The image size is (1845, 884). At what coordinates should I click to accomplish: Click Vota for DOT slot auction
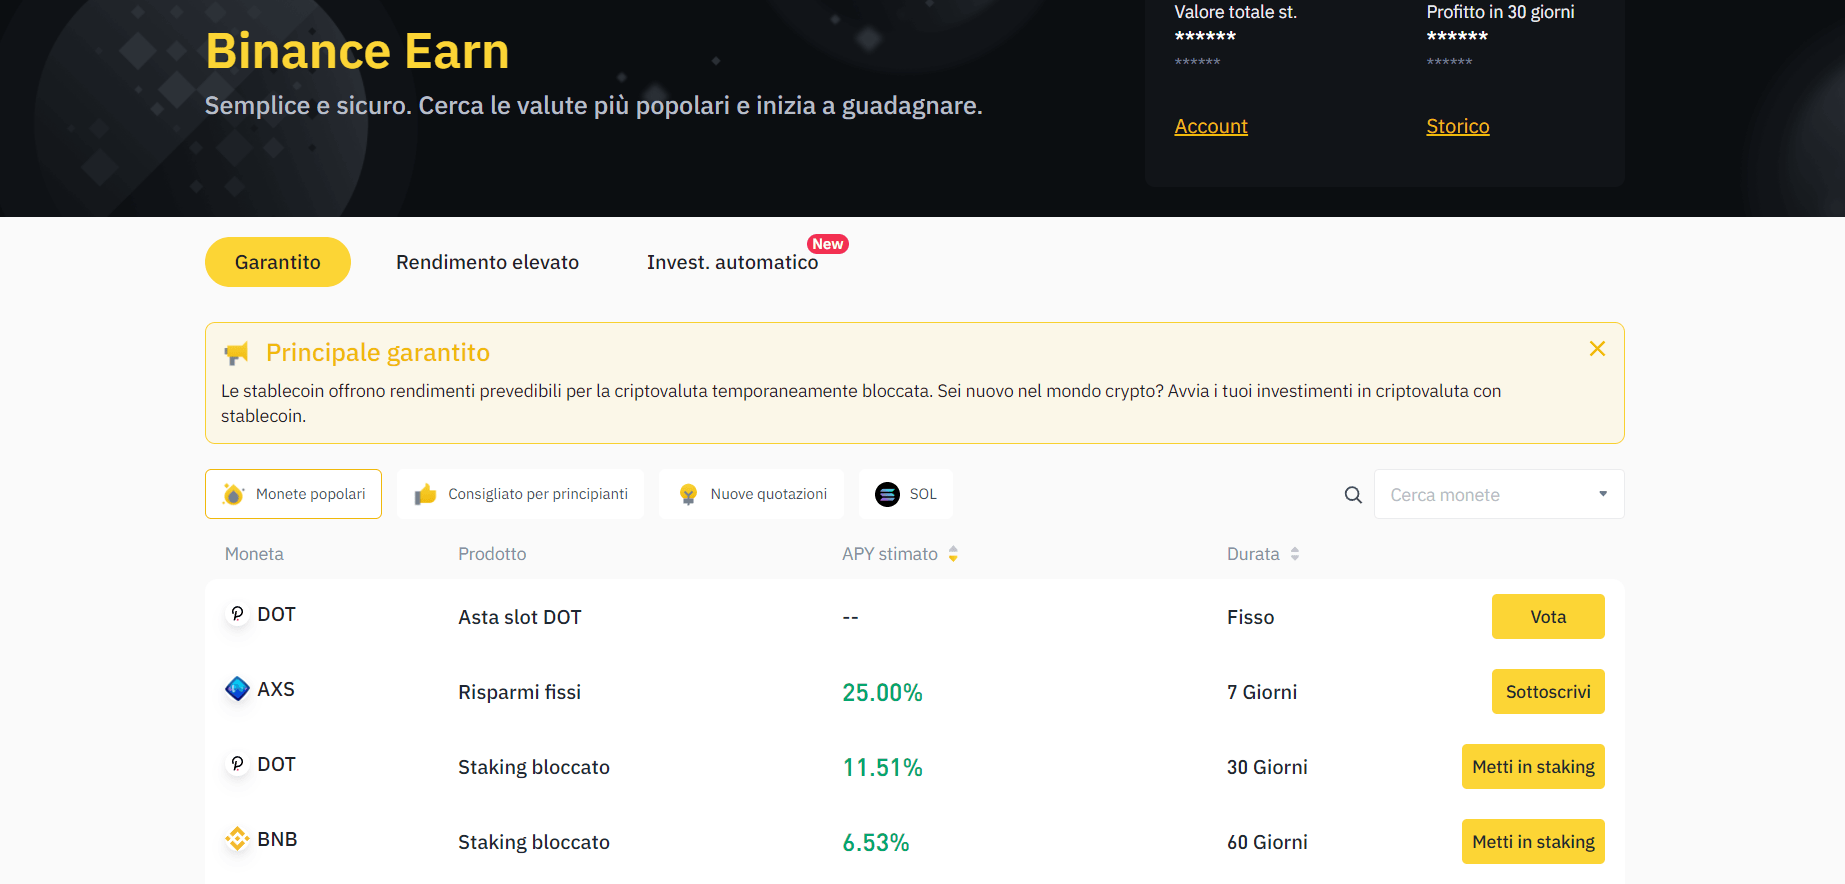(x=1548, y=617)
